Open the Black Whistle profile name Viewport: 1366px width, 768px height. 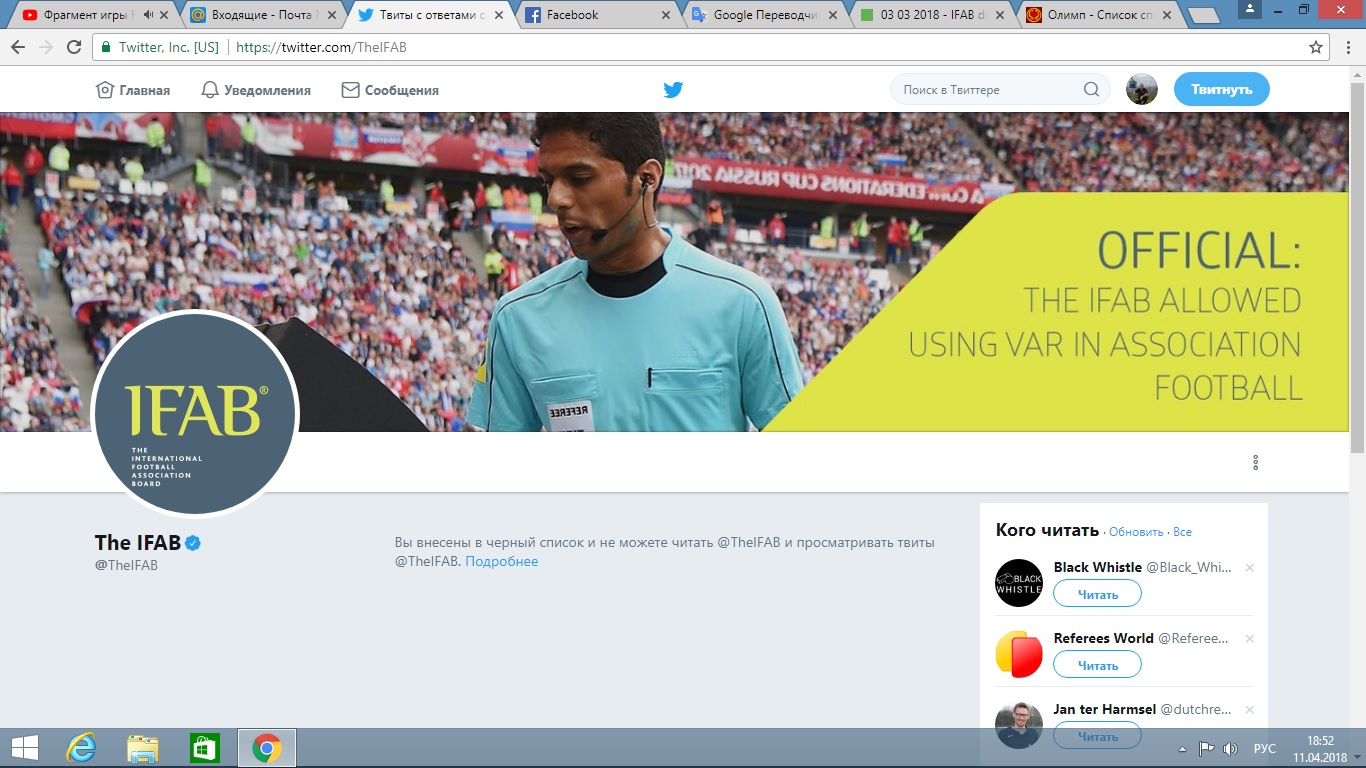tap(1097, 567)
